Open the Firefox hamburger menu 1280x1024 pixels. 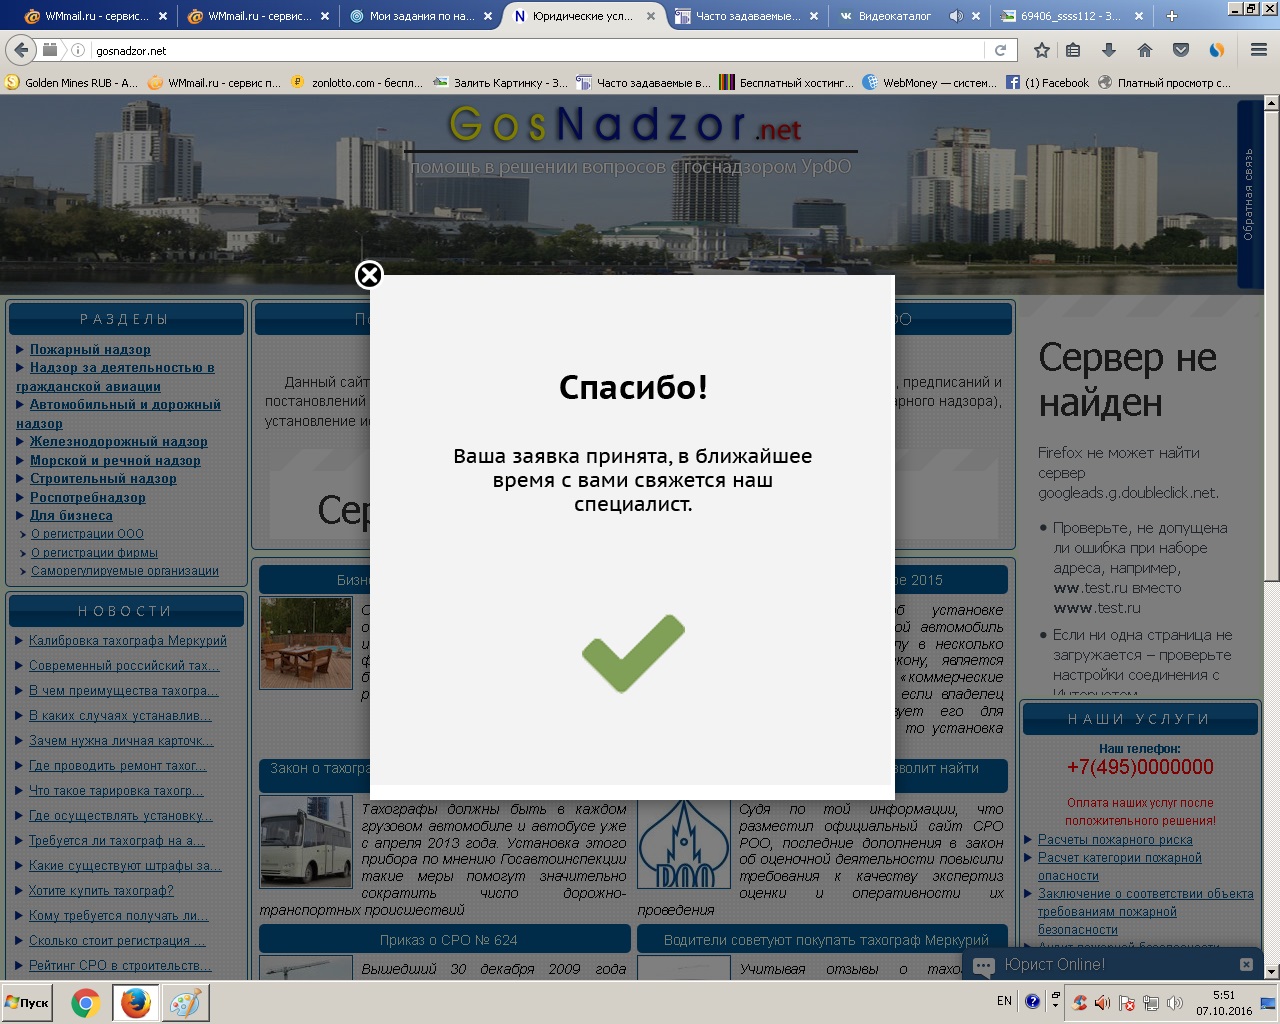click(x=1259, y=50)
